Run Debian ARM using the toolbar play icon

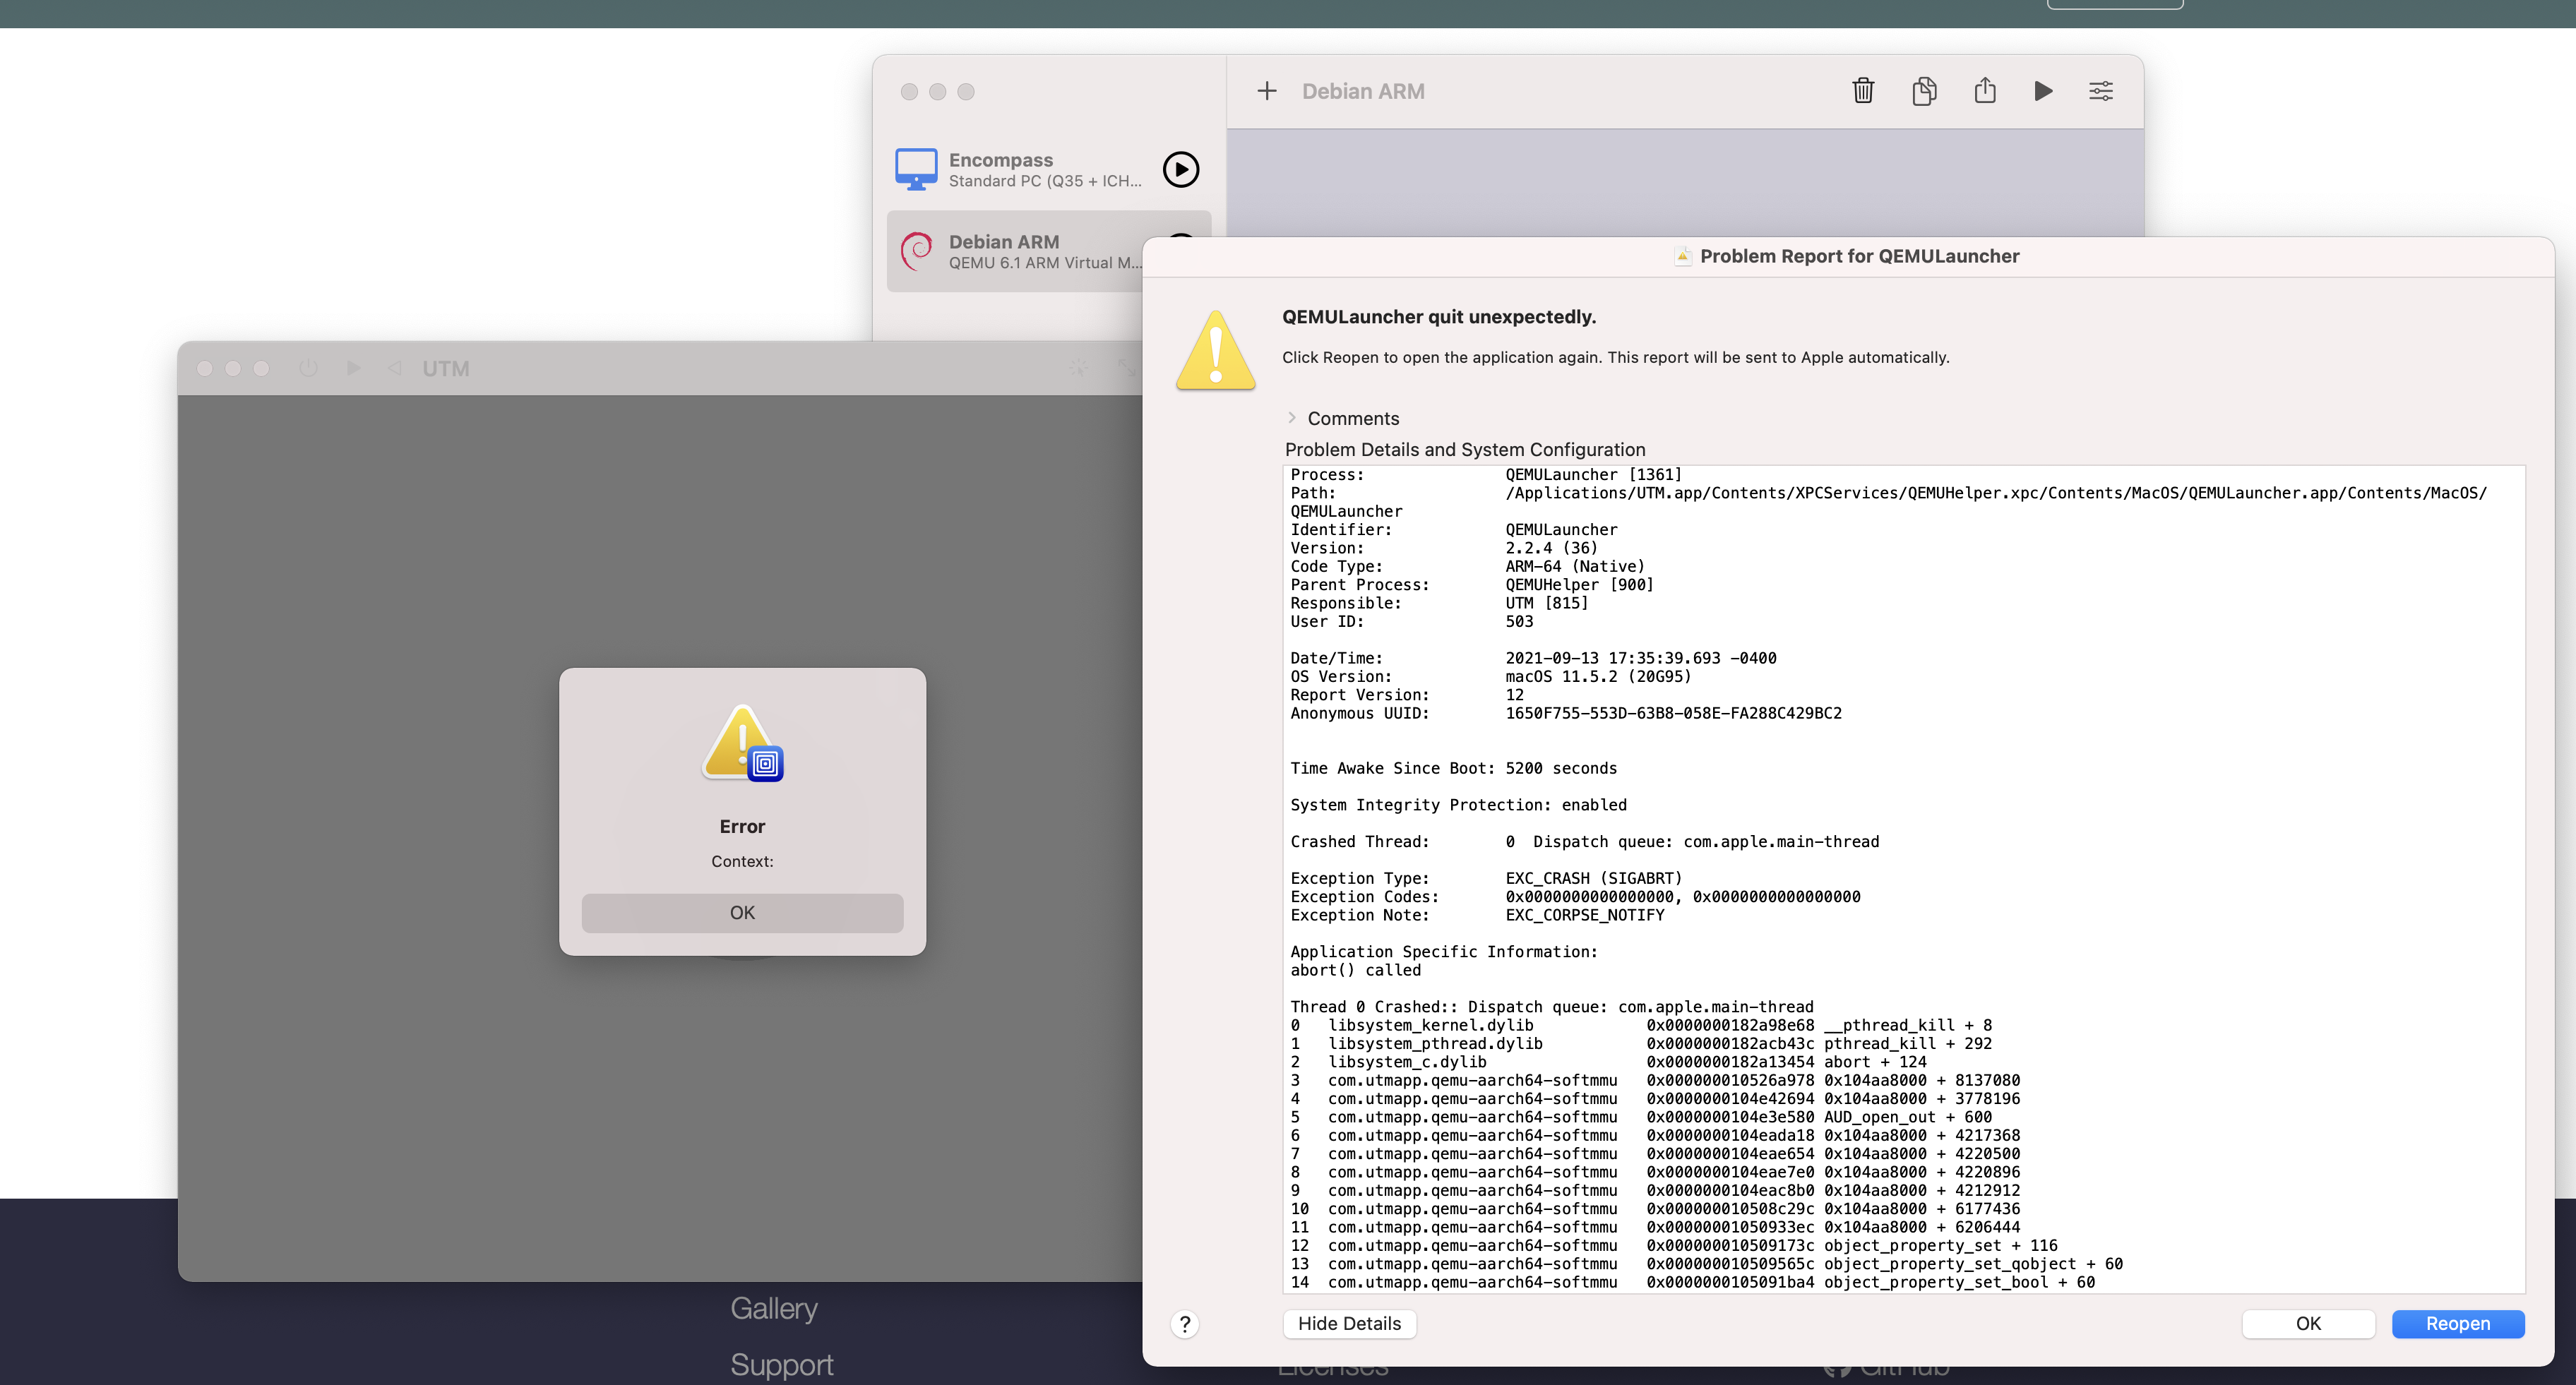2043,91
